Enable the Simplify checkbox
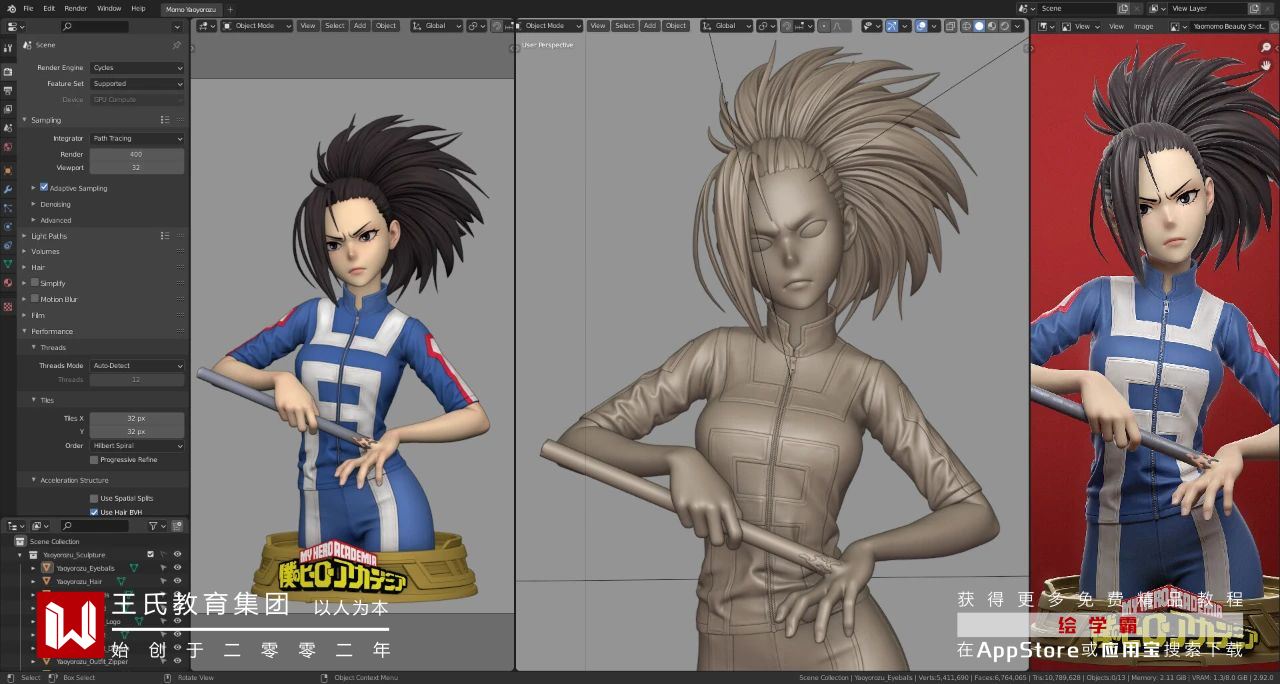The image size is (1280, 684). point(35,283)
